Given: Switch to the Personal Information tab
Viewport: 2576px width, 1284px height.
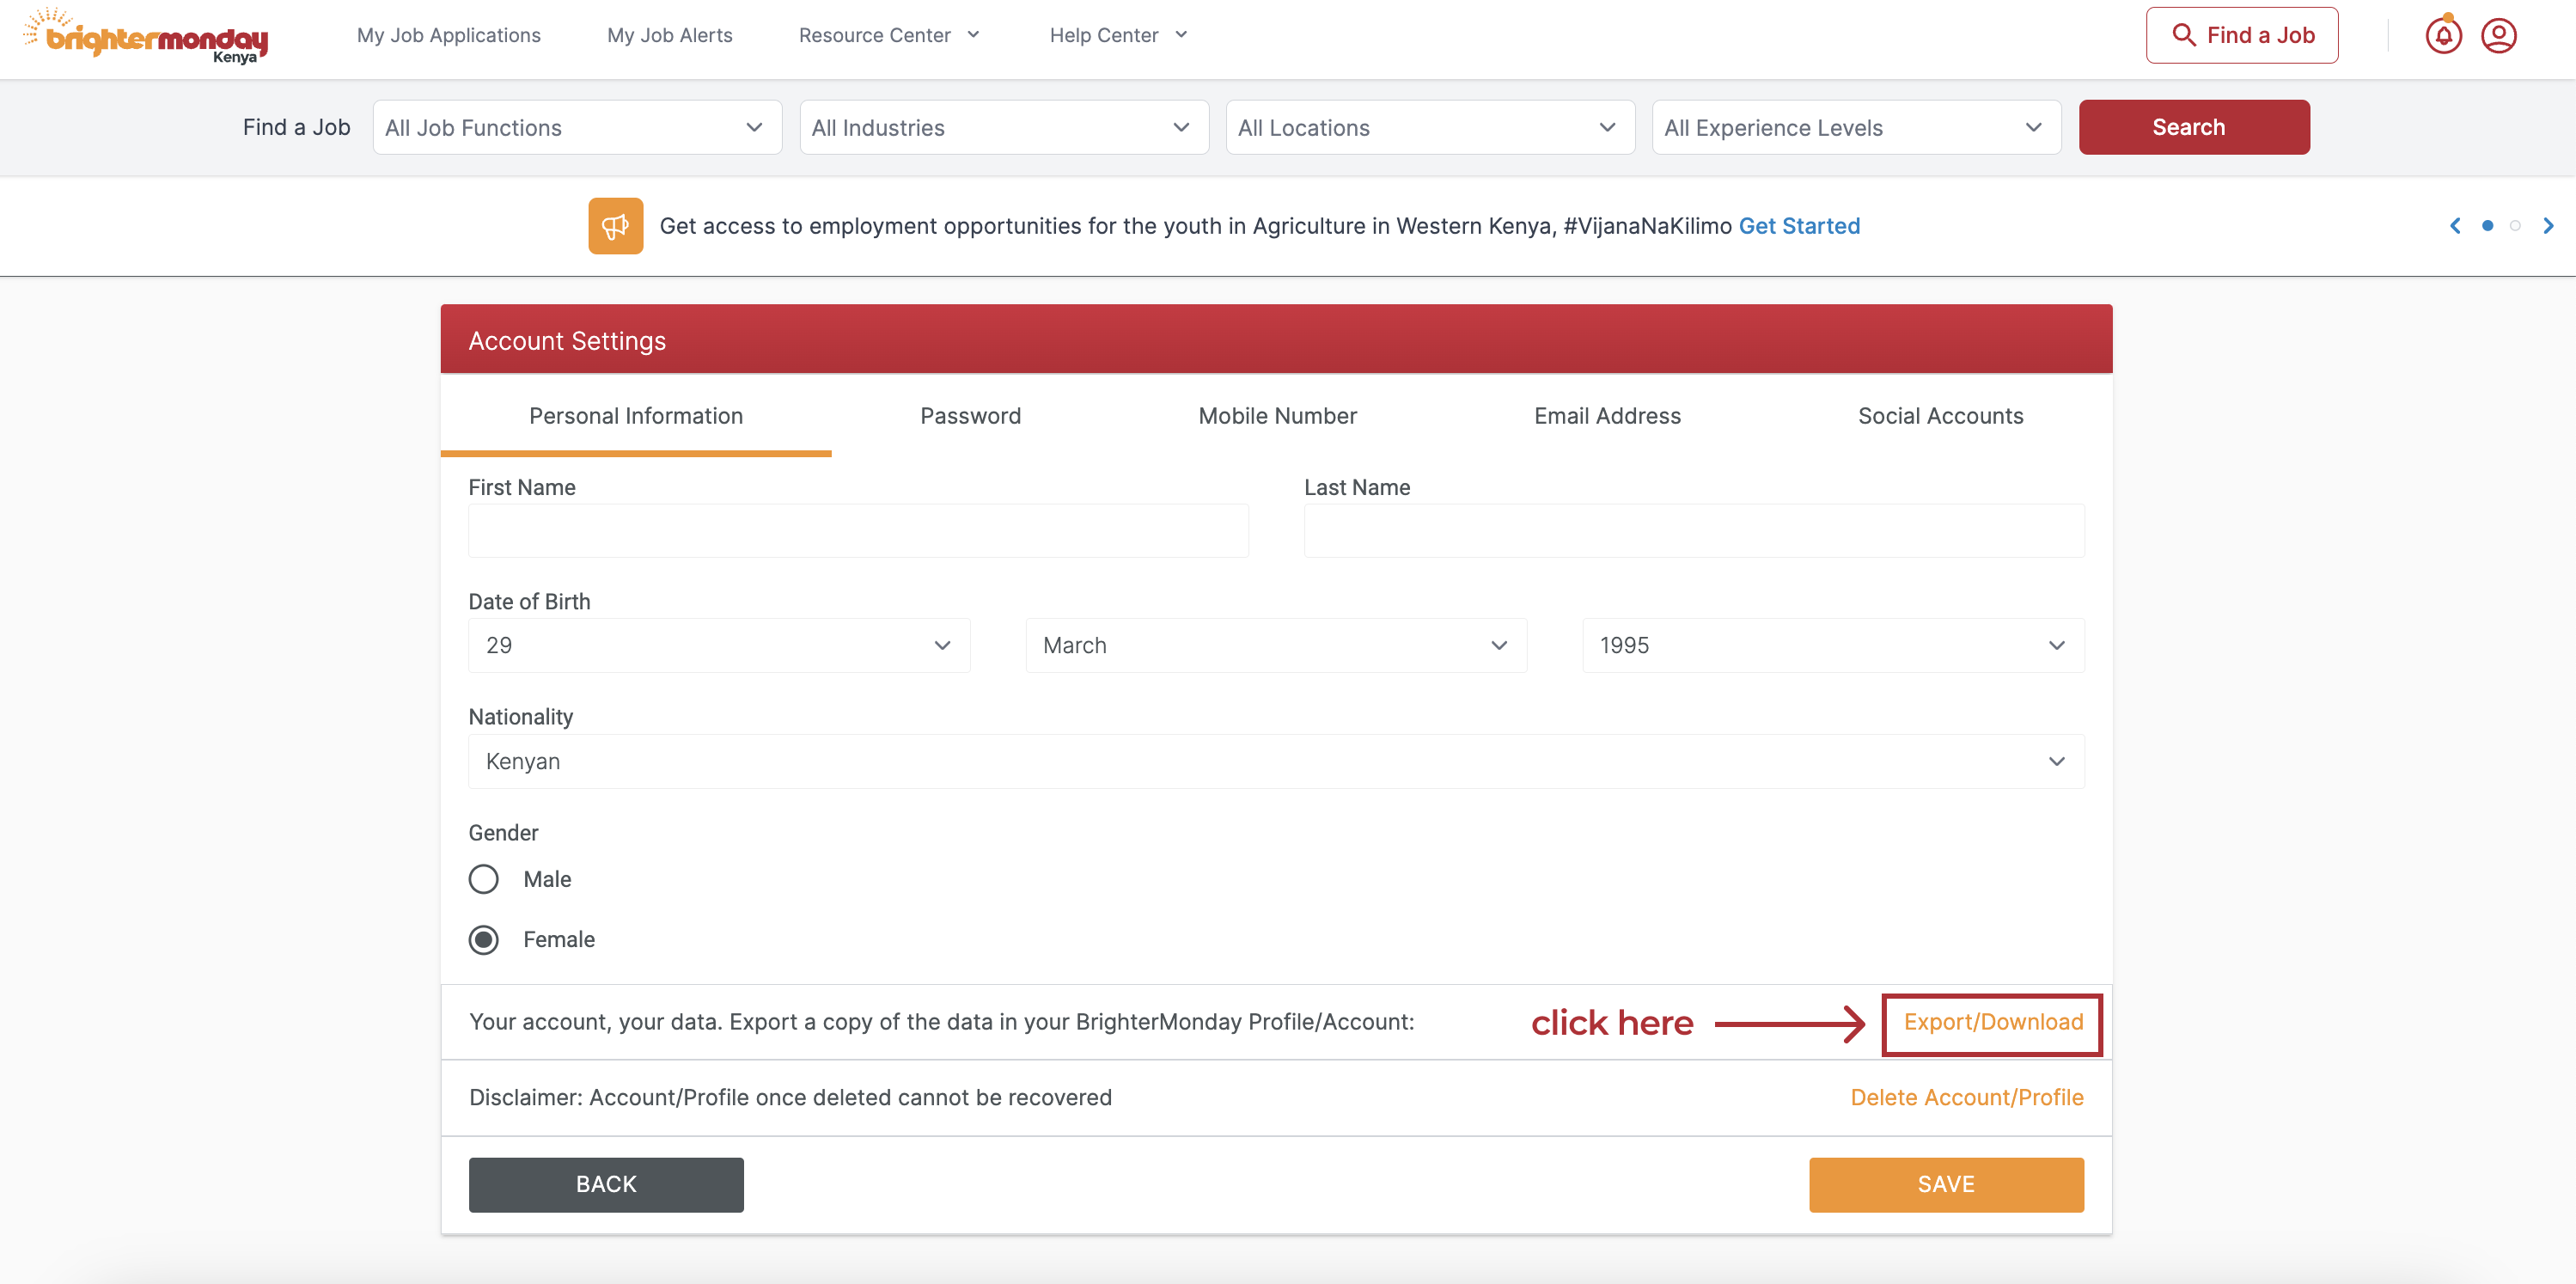Looking at the screenshot, I should [636, 416].
